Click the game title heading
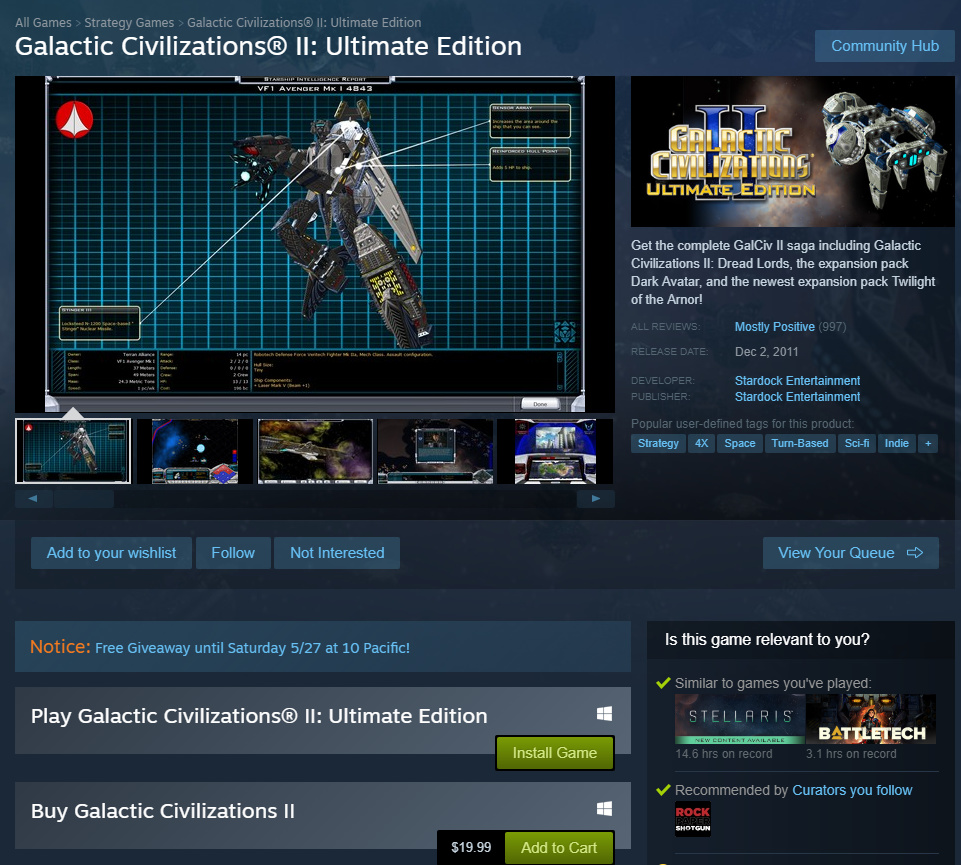 coord(268,47)
